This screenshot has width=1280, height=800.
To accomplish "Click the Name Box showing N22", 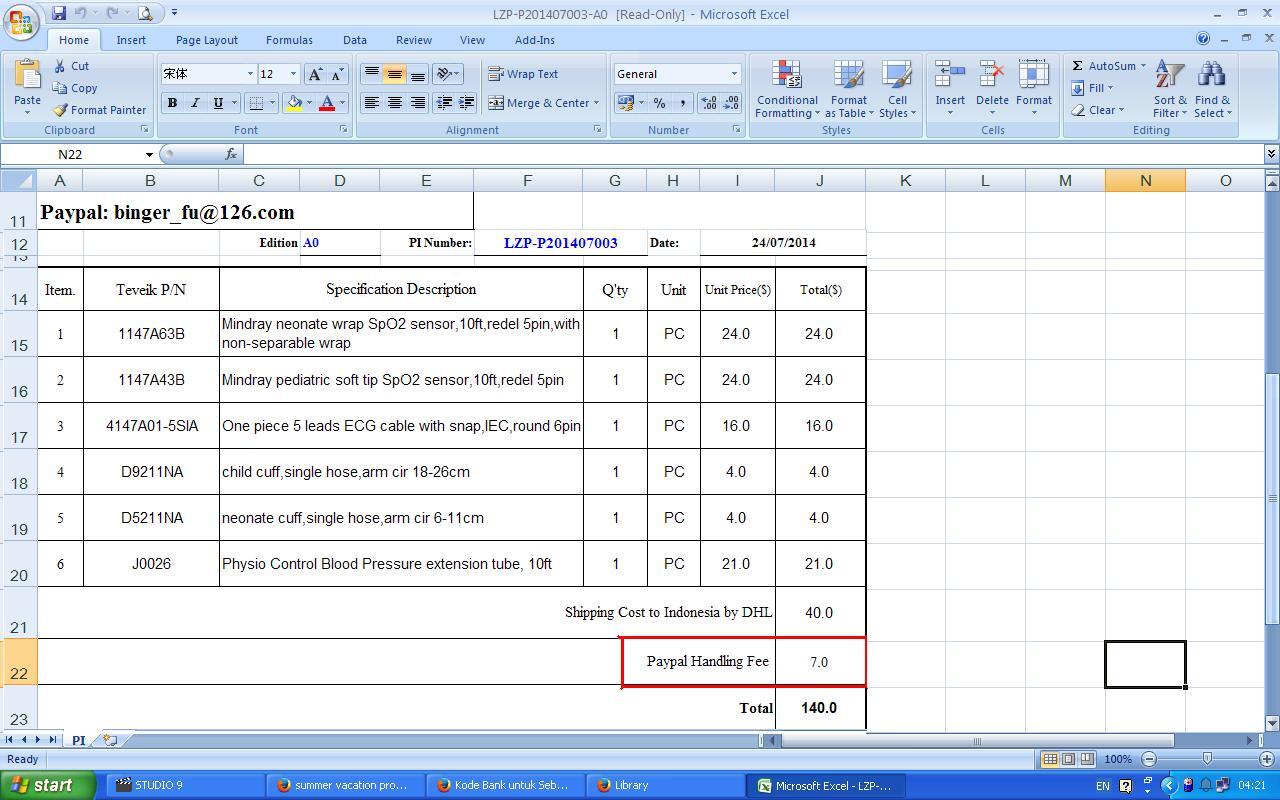I will [x=78, y=154].
